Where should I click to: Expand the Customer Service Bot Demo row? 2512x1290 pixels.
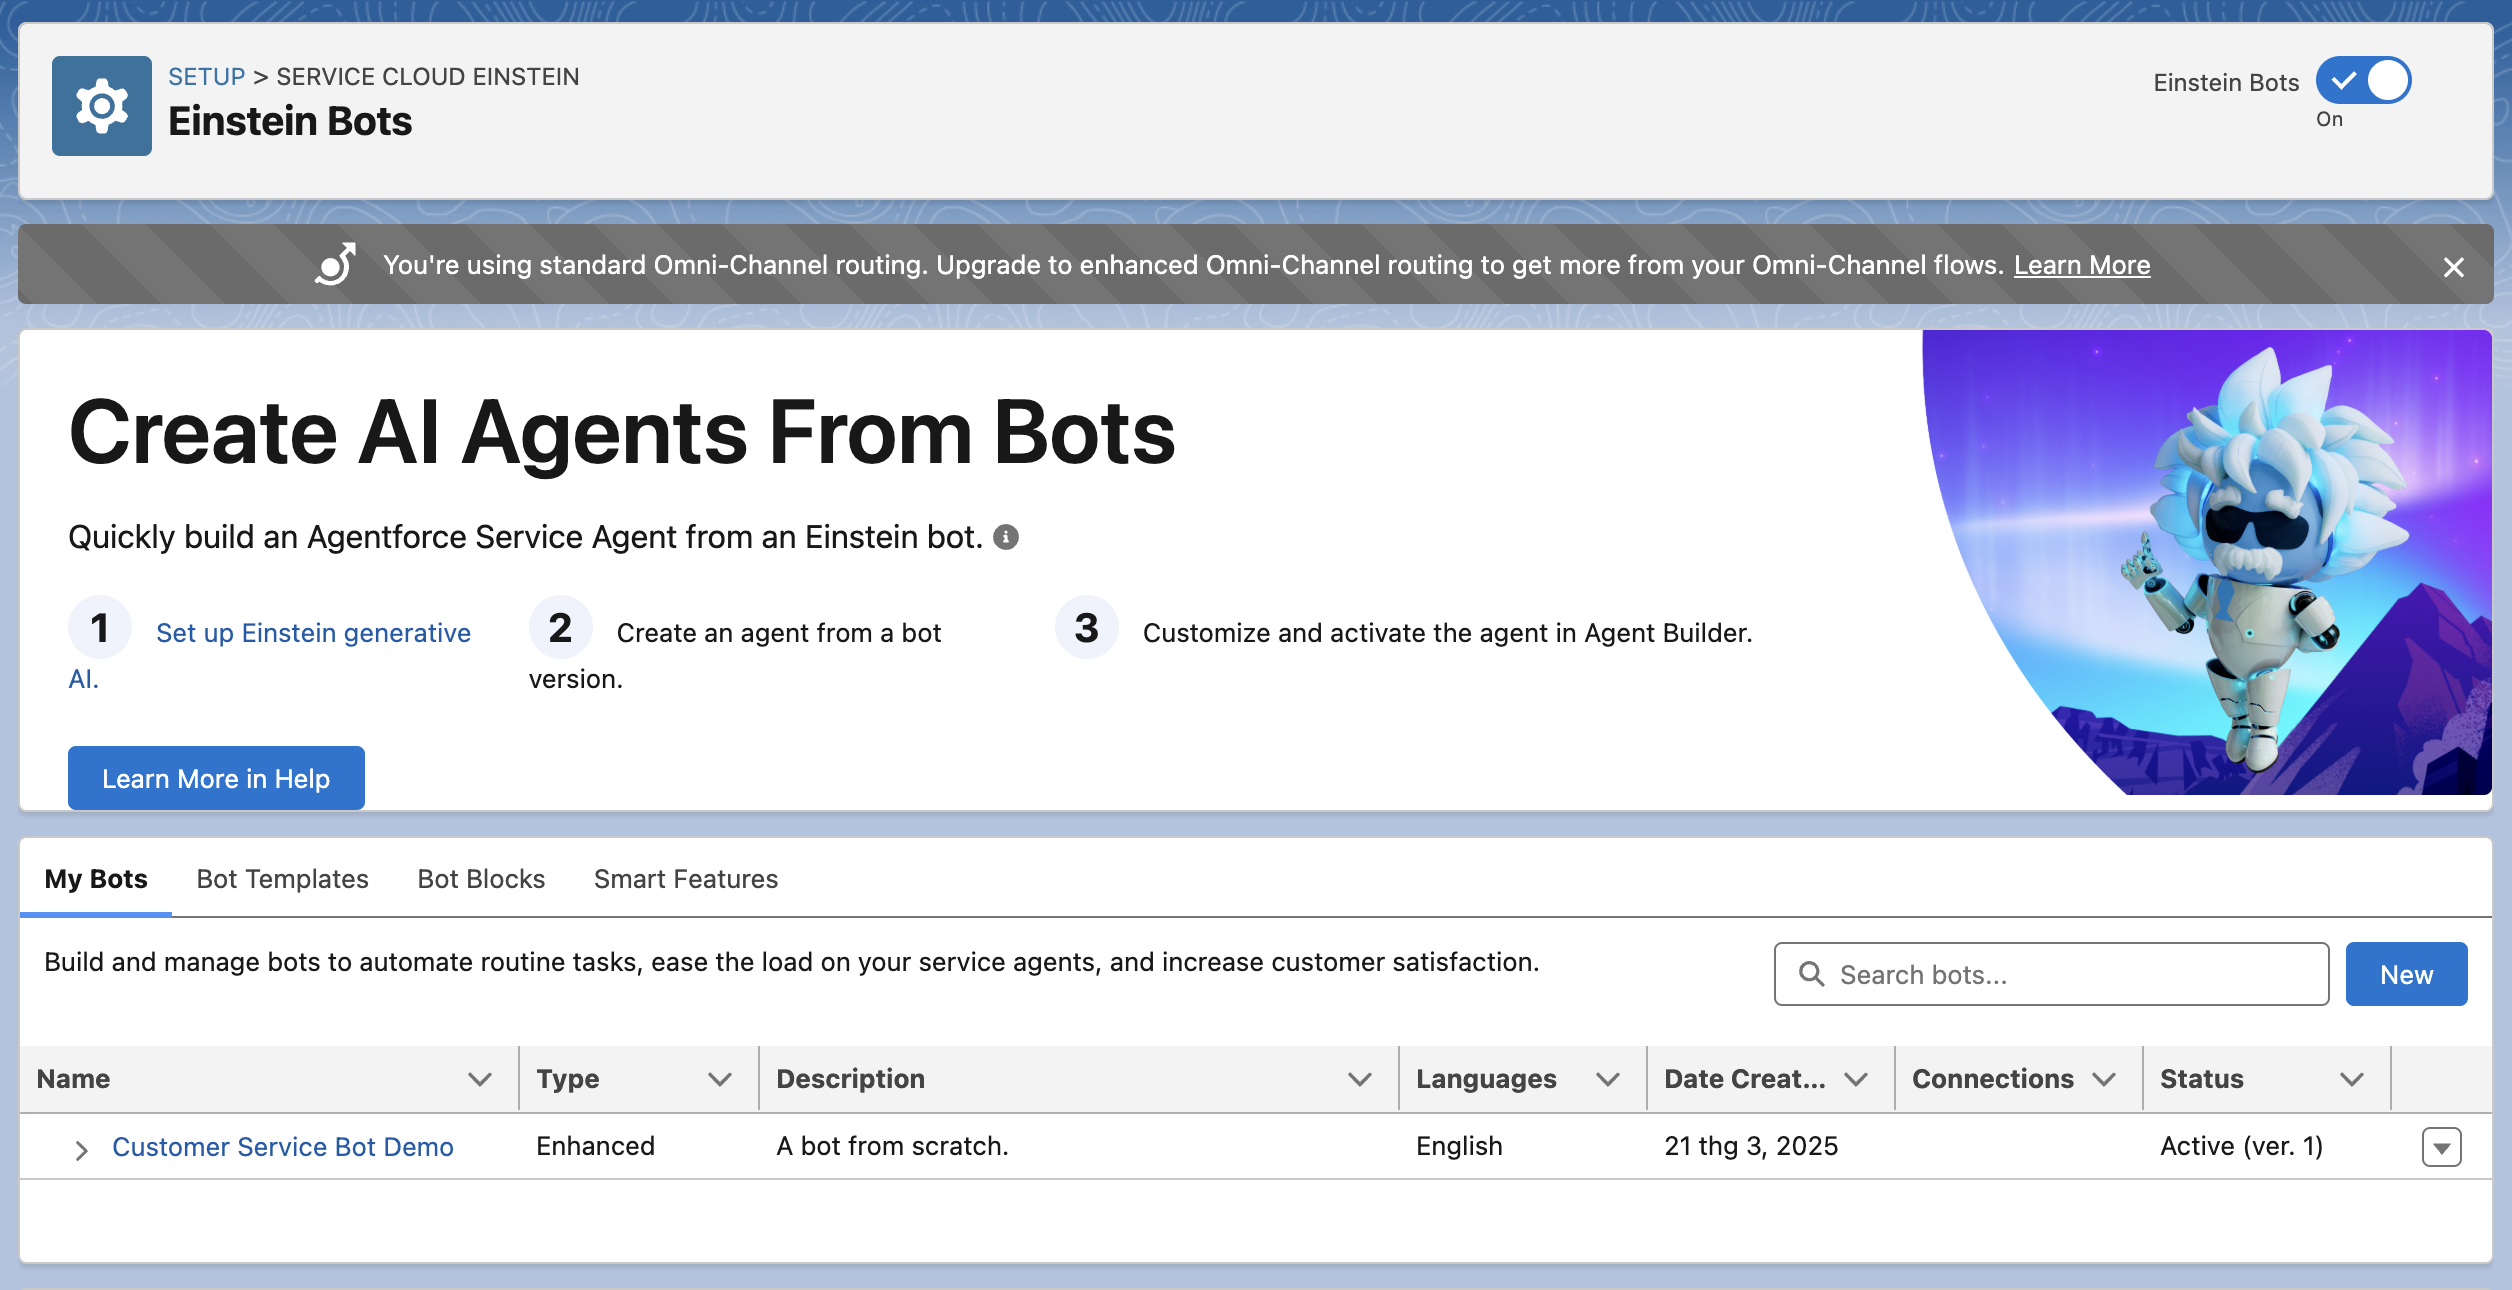[81, 1150]
